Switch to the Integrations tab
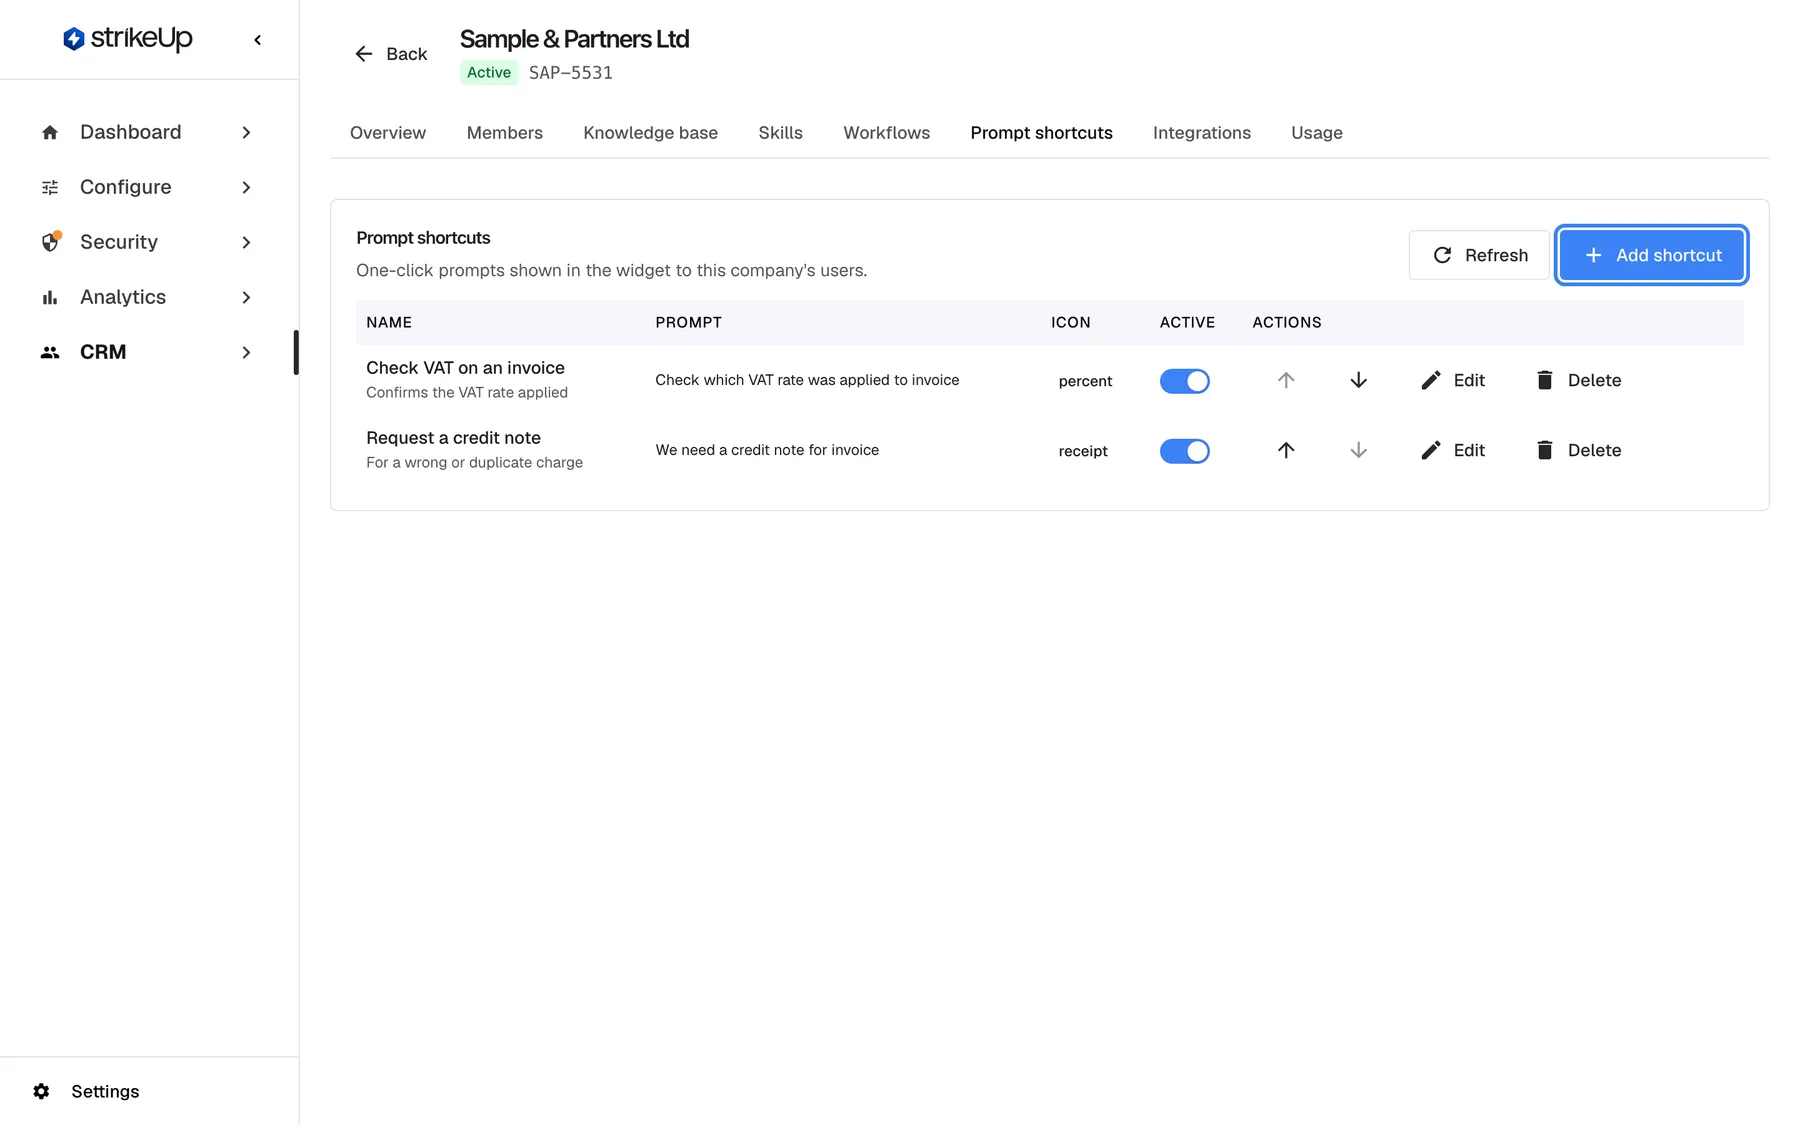 pos(1202,133)
